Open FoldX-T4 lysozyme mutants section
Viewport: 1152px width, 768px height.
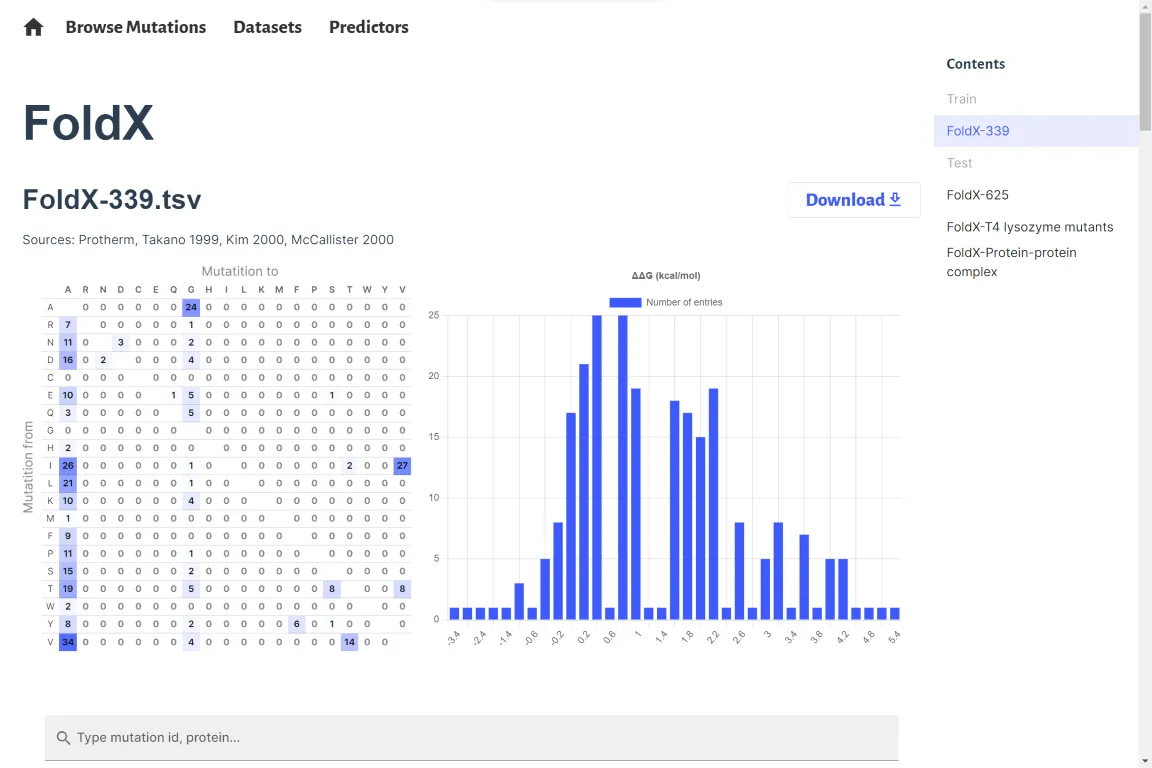tap(1029, 227)
